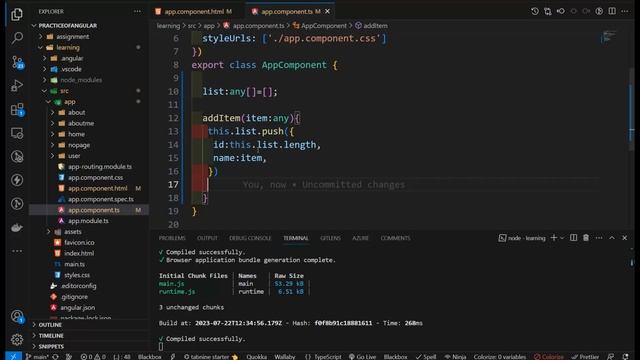Switch to PROBLEMS panel tab

[172, 238]
